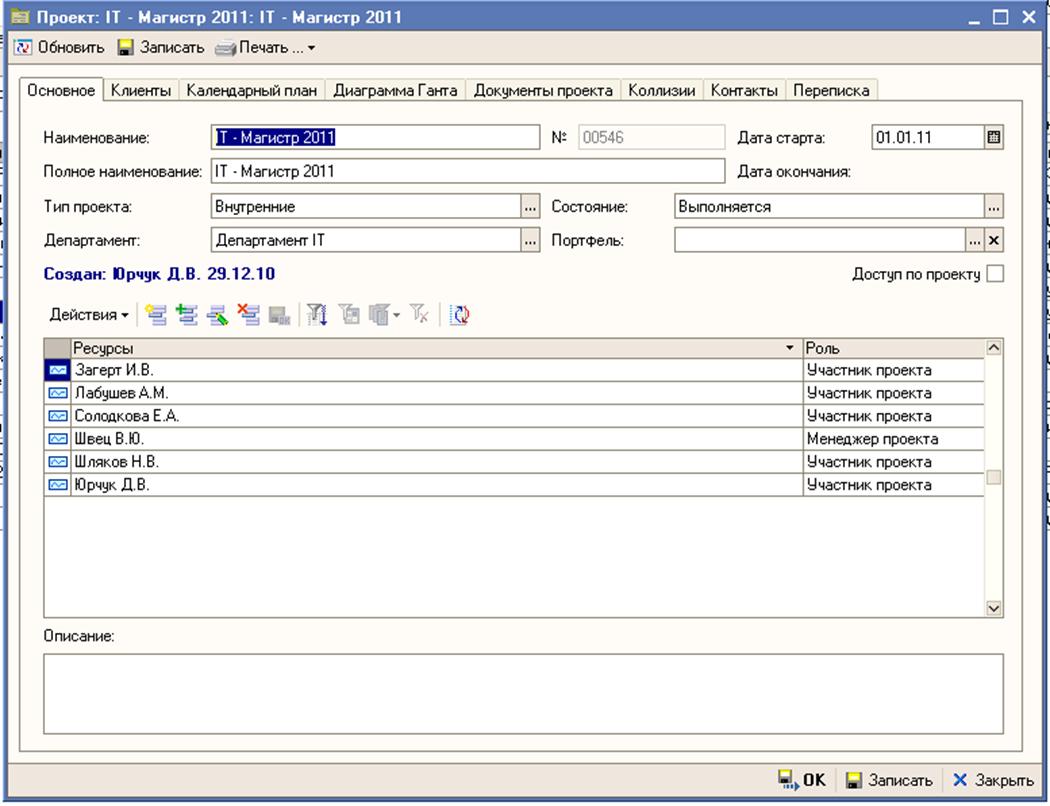This screenshot has width=1050, height=806.
Task: Open the filter history dropdown arrow
Action: (x=396, y=315)
